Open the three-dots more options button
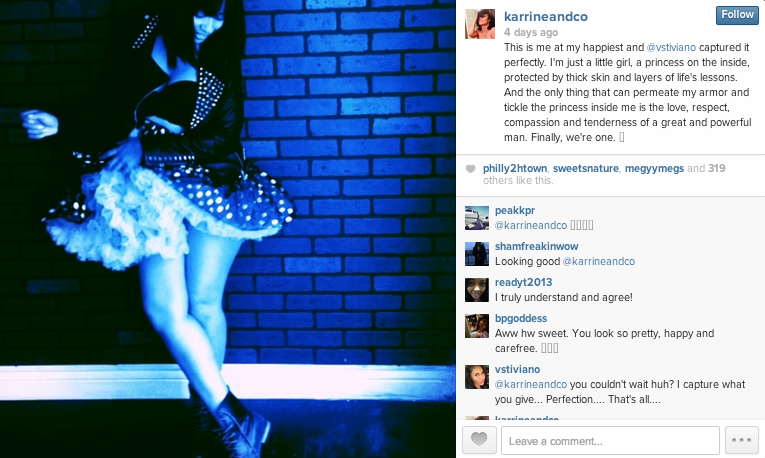 tap(742, 440)
